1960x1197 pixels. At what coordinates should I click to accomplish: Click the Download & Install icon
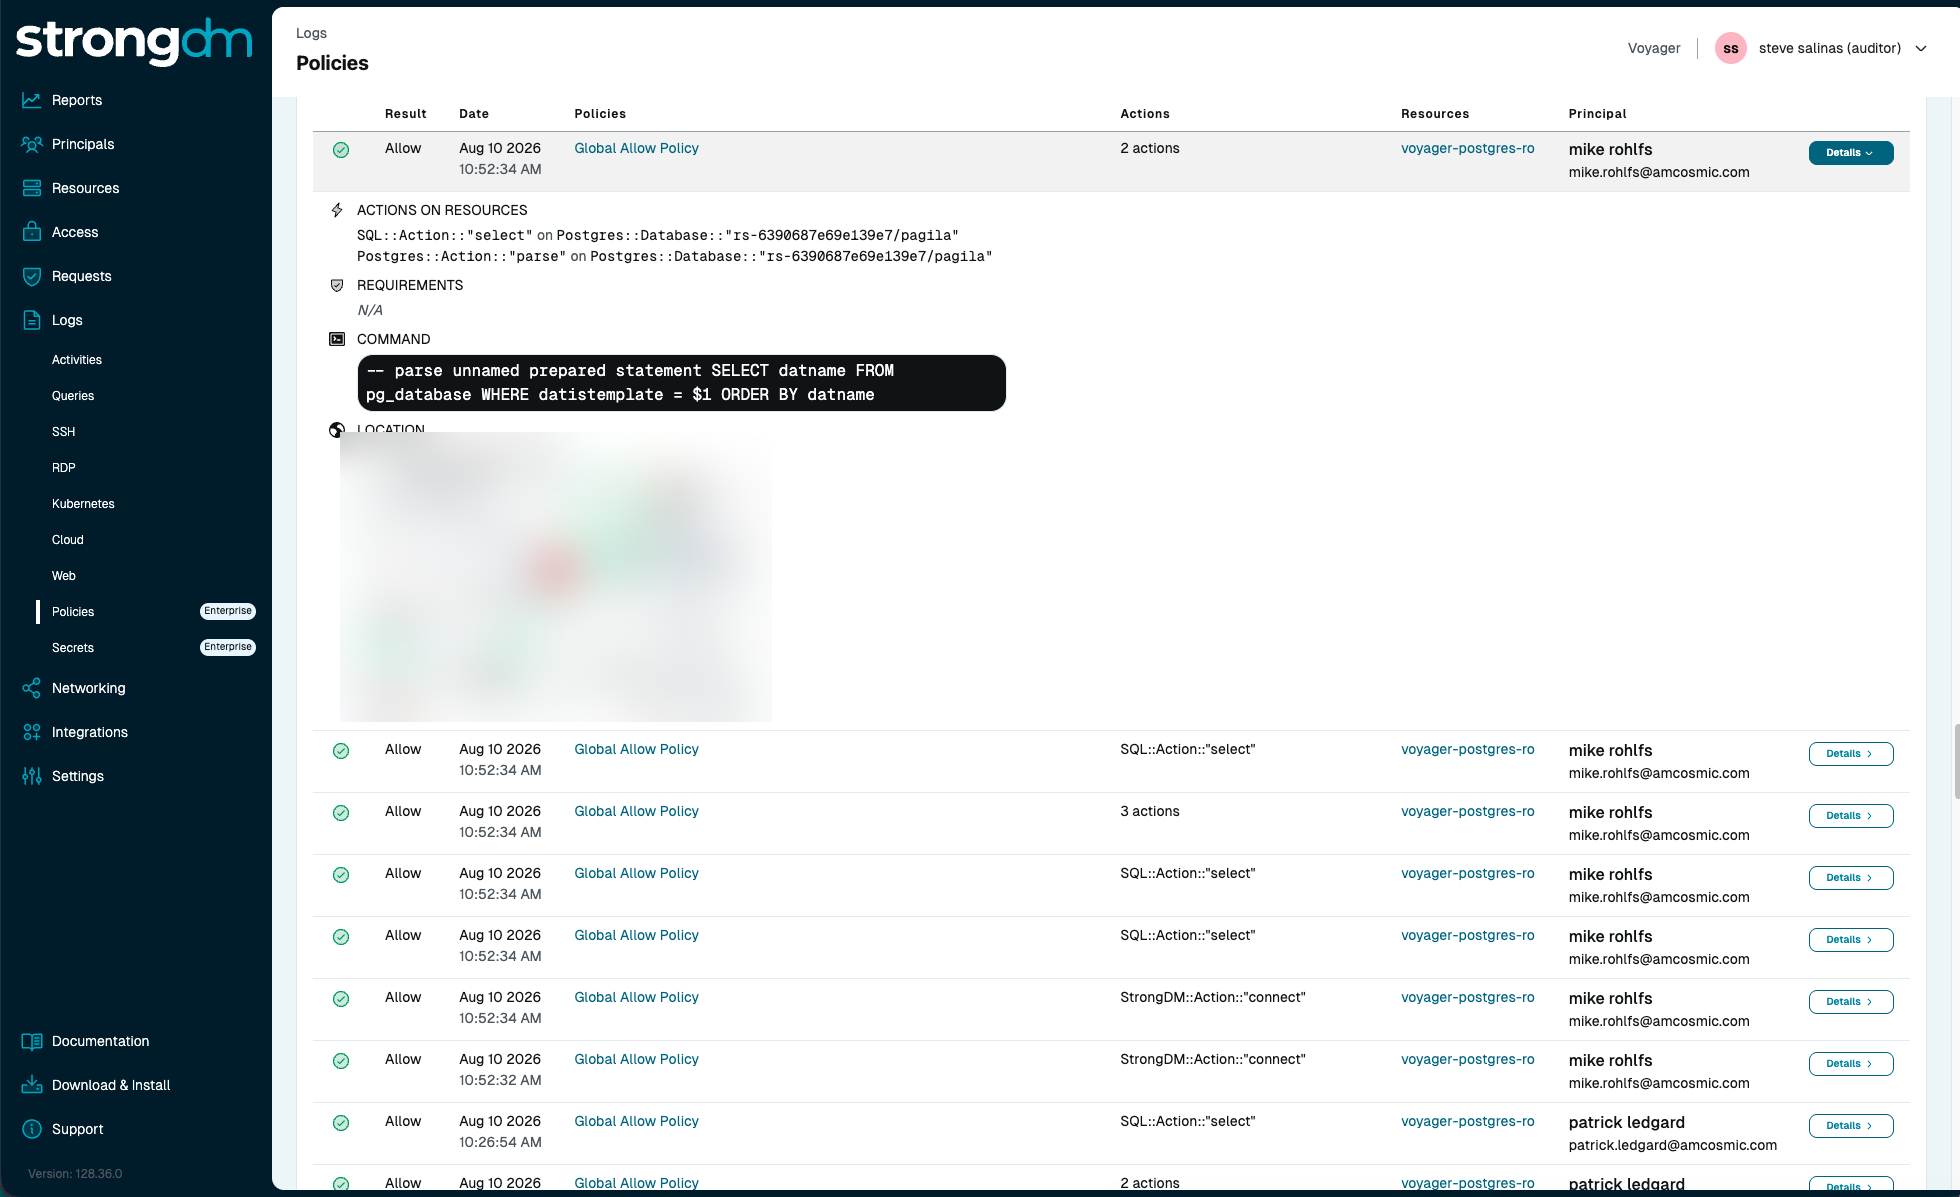[x=32, y=1085]
